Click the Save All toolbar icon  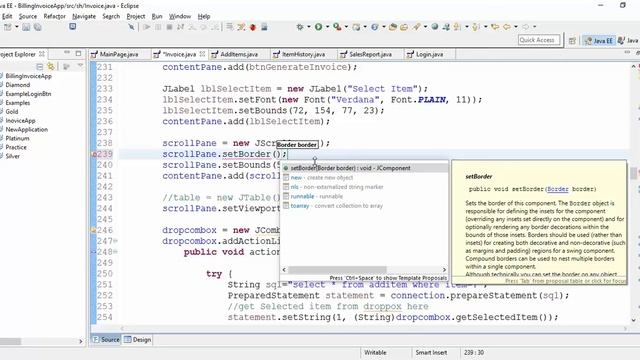click(x=38, y=27)
